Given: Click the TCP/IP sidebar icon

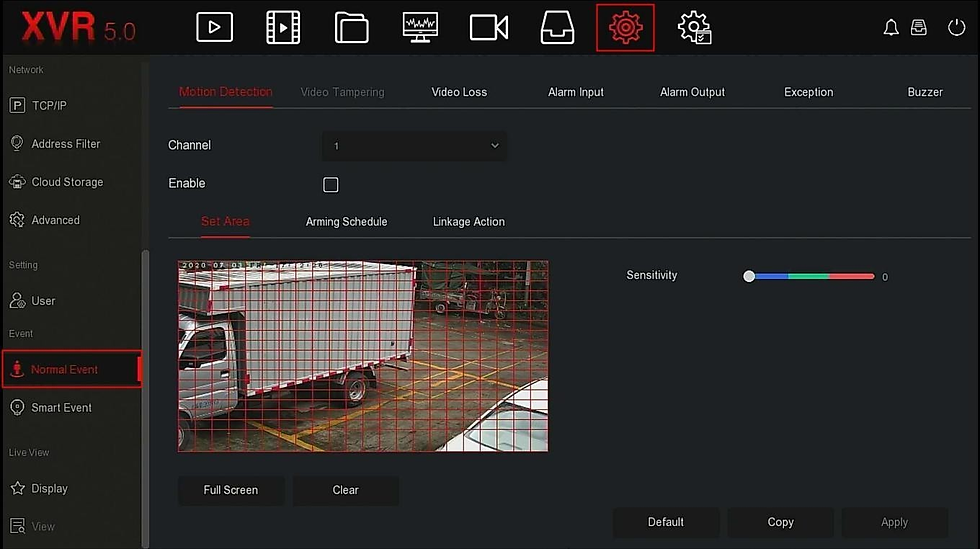Looking at the screenshot, I should click(x=17, y=106).
